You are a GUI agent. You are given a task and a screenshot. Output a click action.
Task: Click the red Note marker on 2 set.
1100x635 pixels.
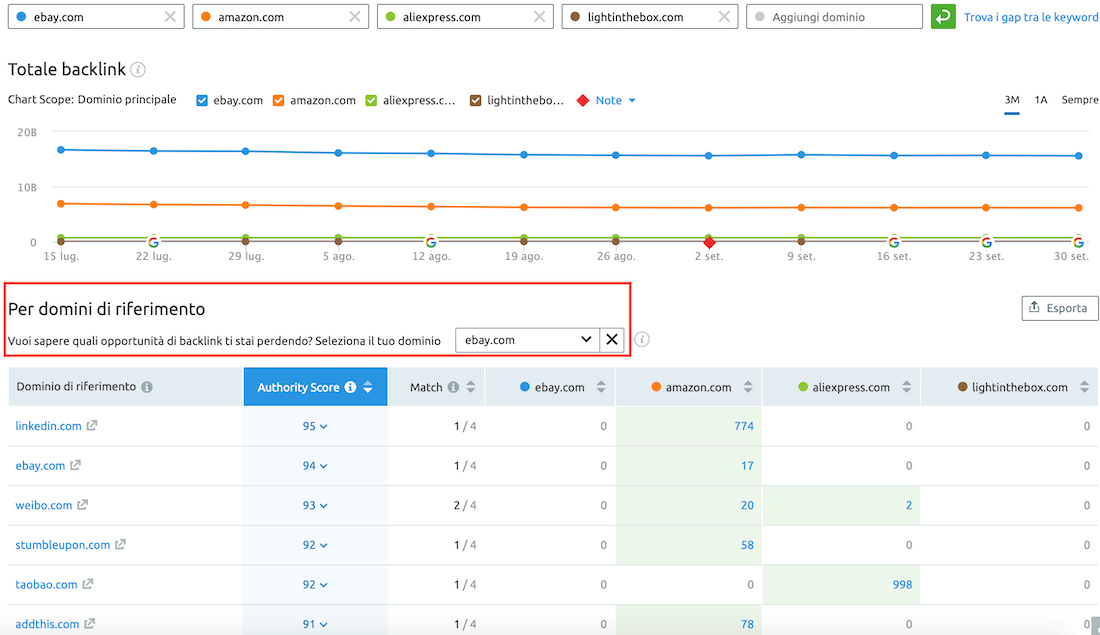coord(709,241)
